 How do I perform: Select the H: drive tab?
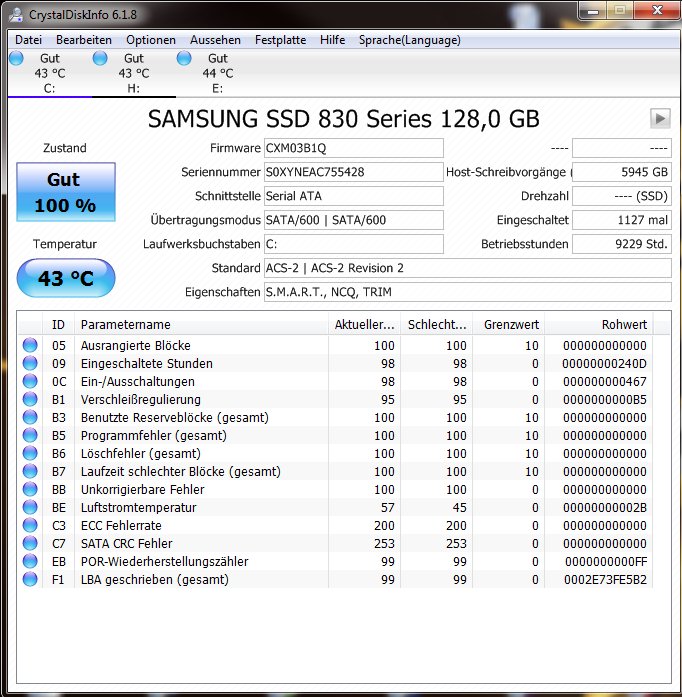134,73
